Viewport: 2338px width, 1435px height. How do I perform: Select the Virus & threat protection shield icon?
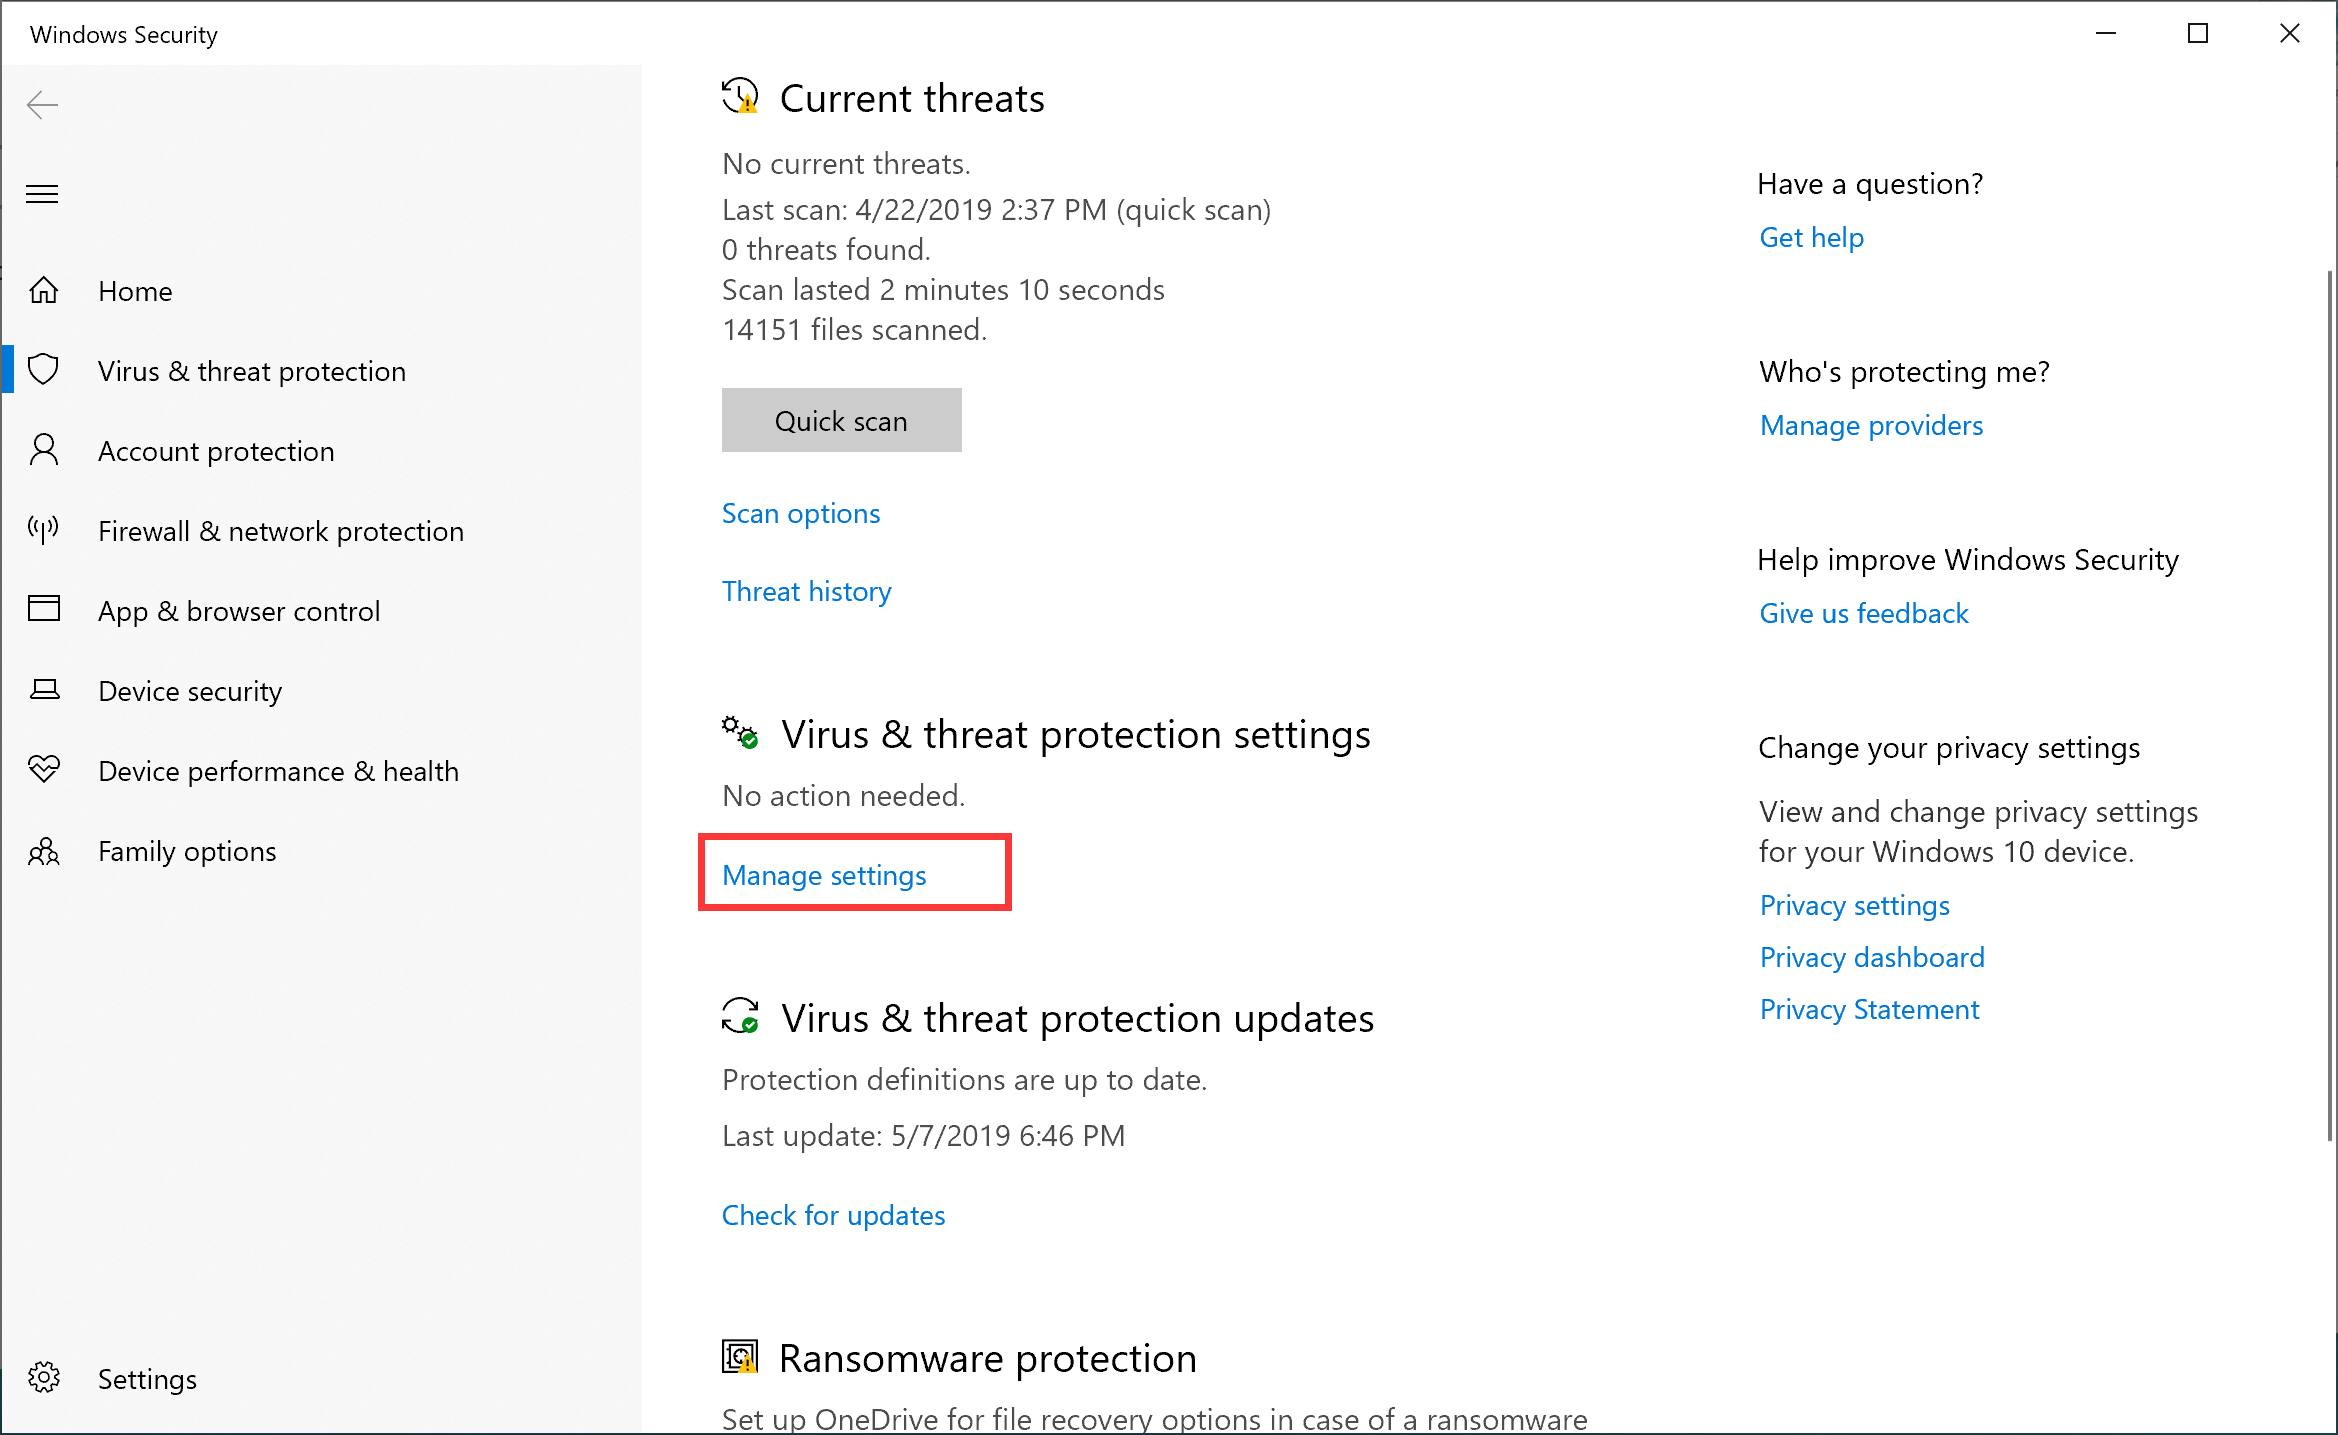44,369
